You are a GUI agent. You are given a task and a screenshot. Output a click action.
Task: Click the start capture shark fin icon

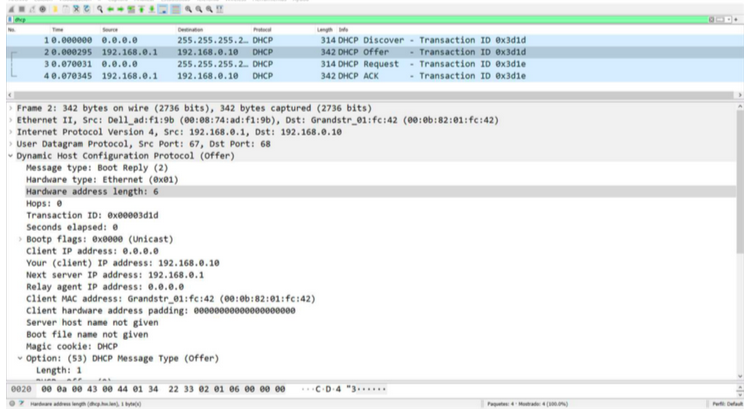coord(11,9)
